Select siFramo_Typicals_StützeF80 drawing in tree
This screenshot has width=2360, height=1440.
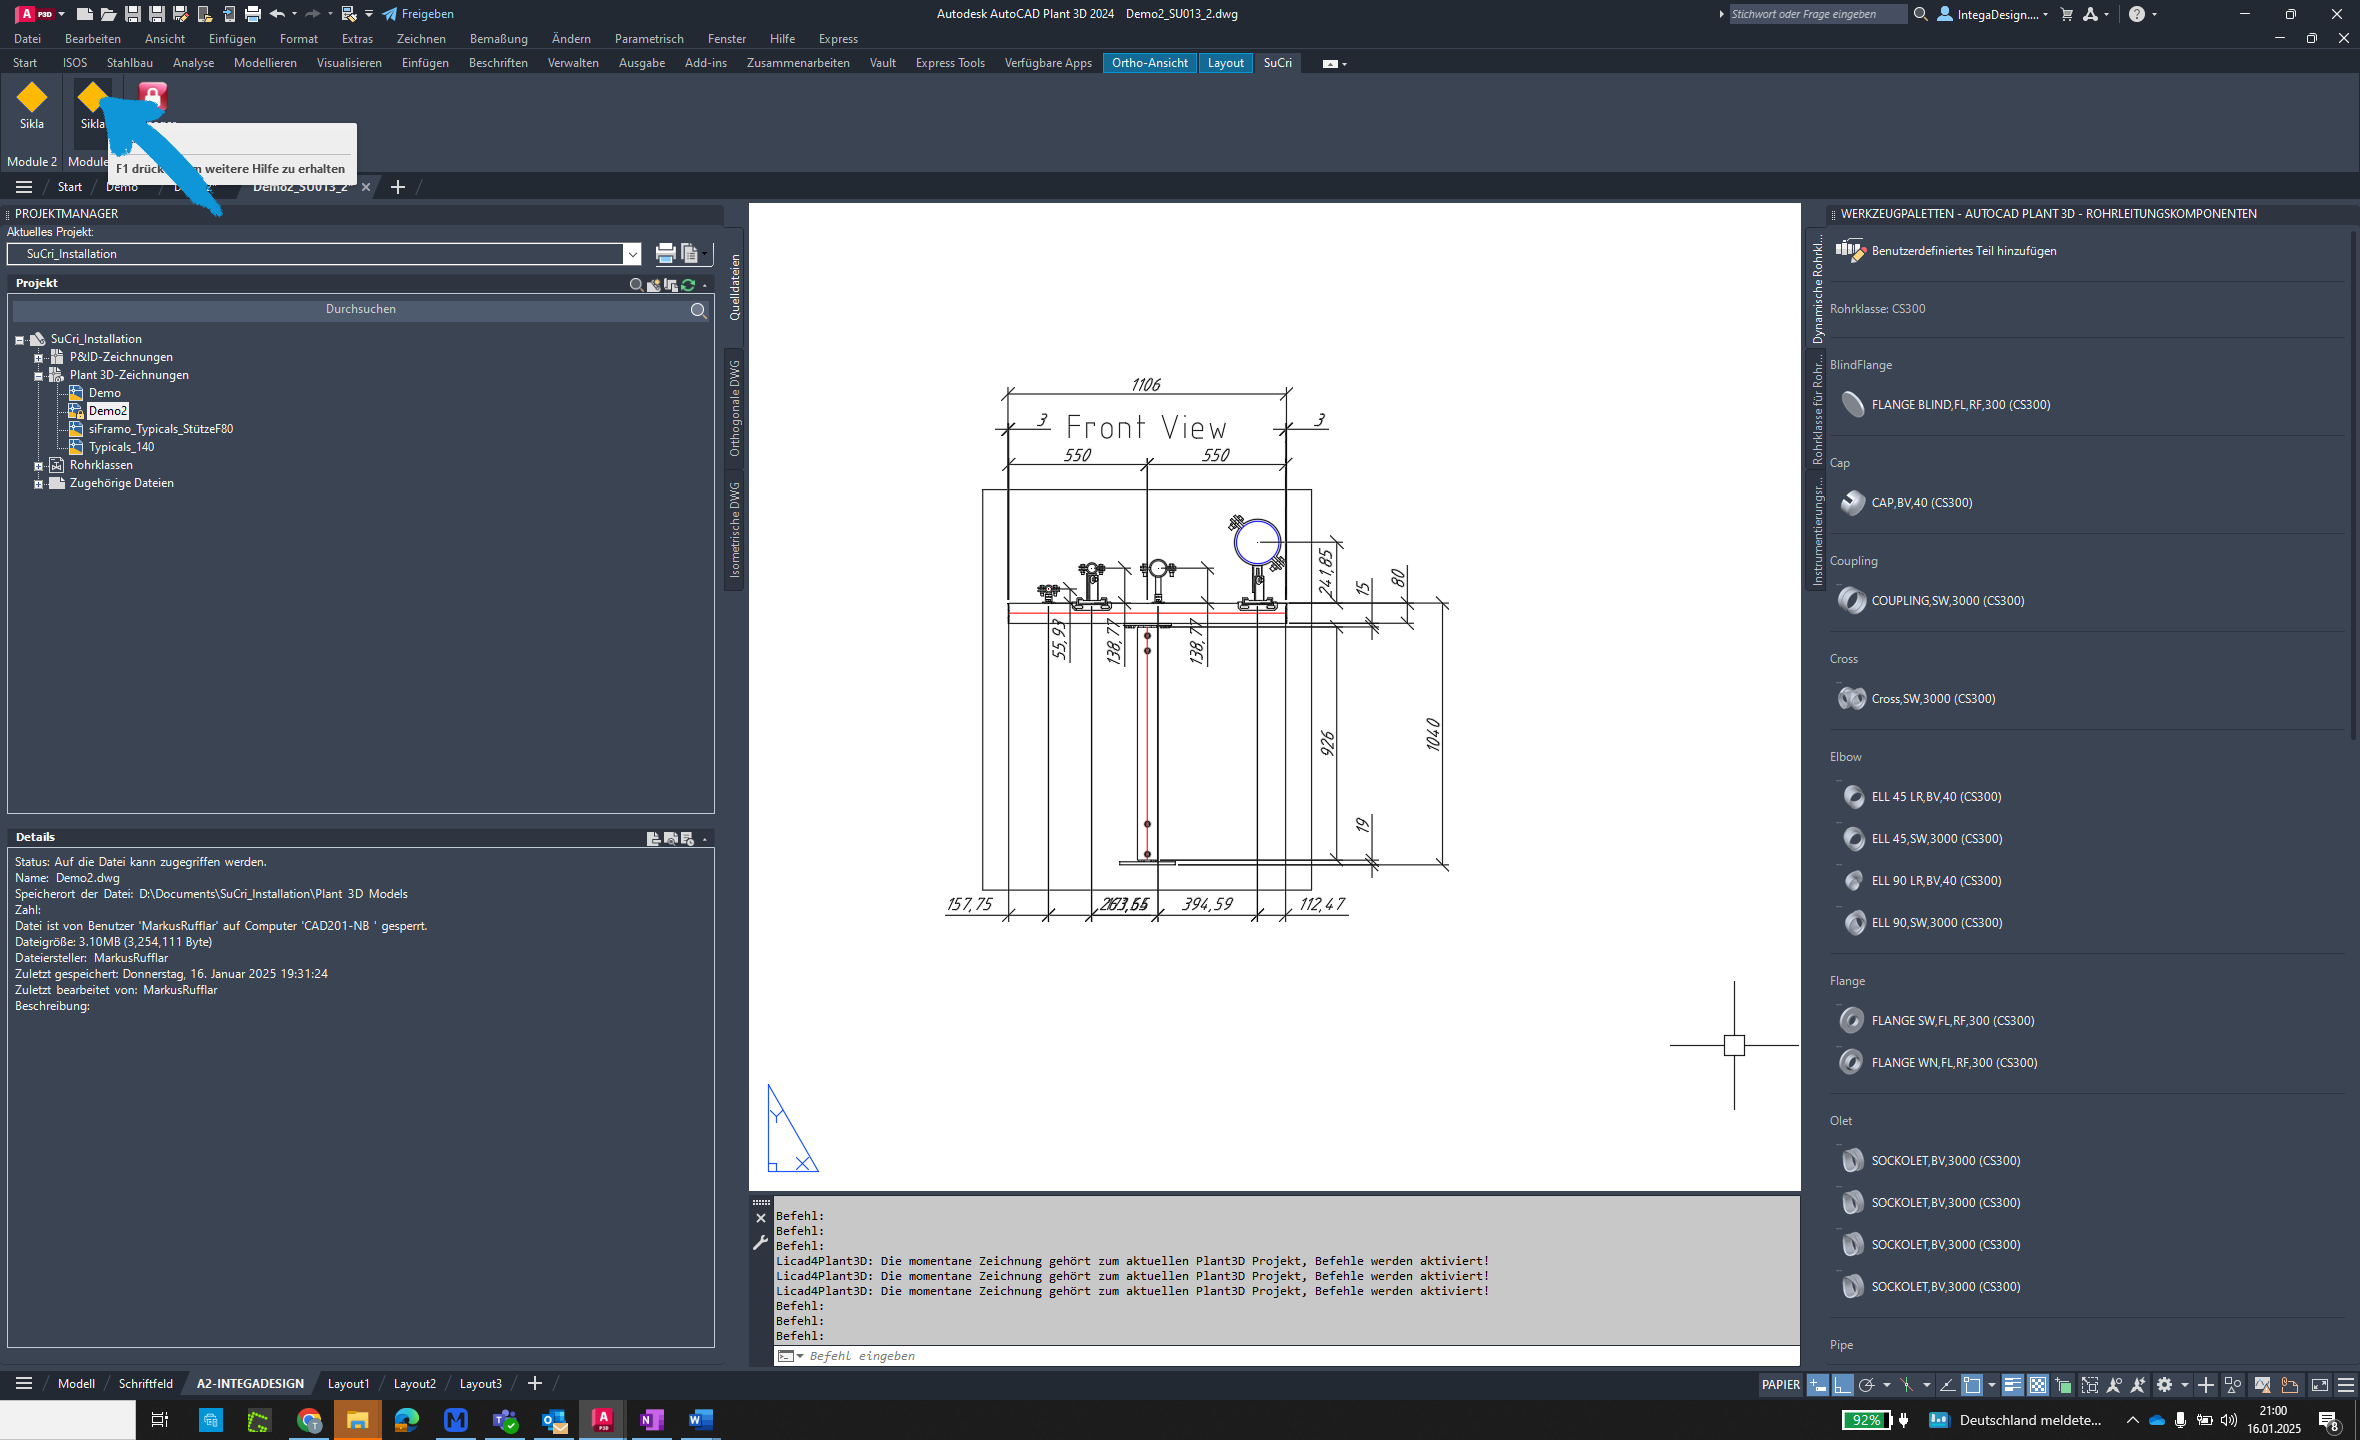click(x=160, y=429)
